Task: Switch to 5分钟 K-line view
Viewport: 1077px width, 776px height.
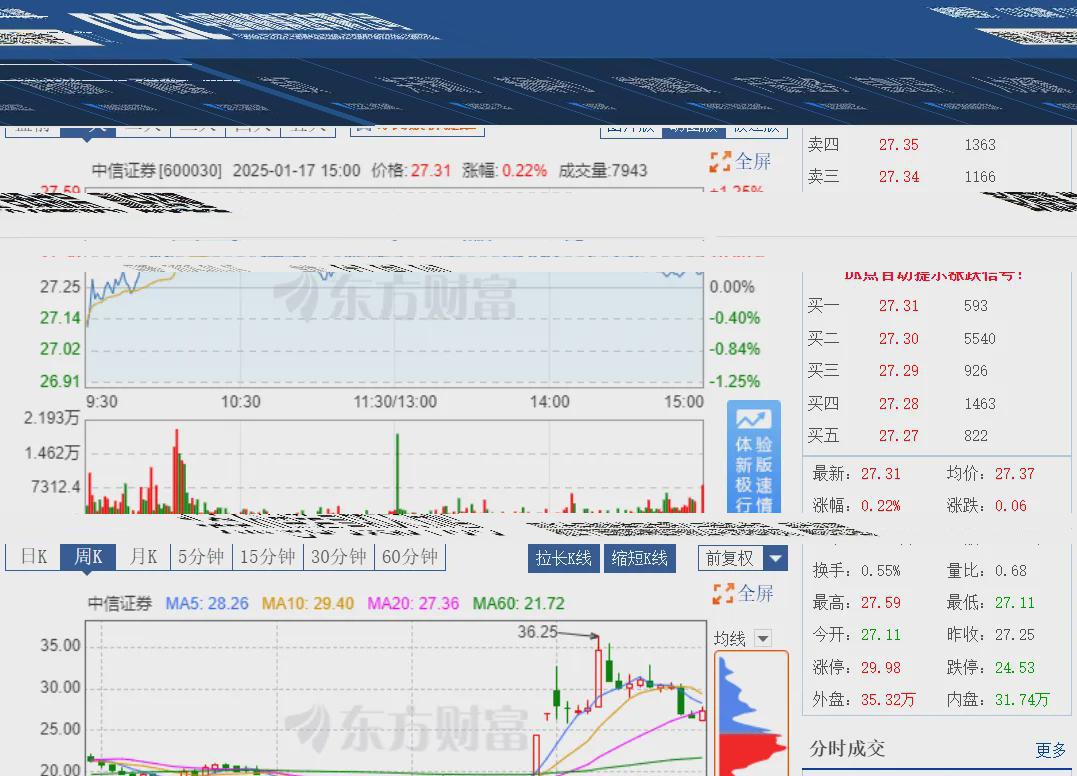Action: 201,557
